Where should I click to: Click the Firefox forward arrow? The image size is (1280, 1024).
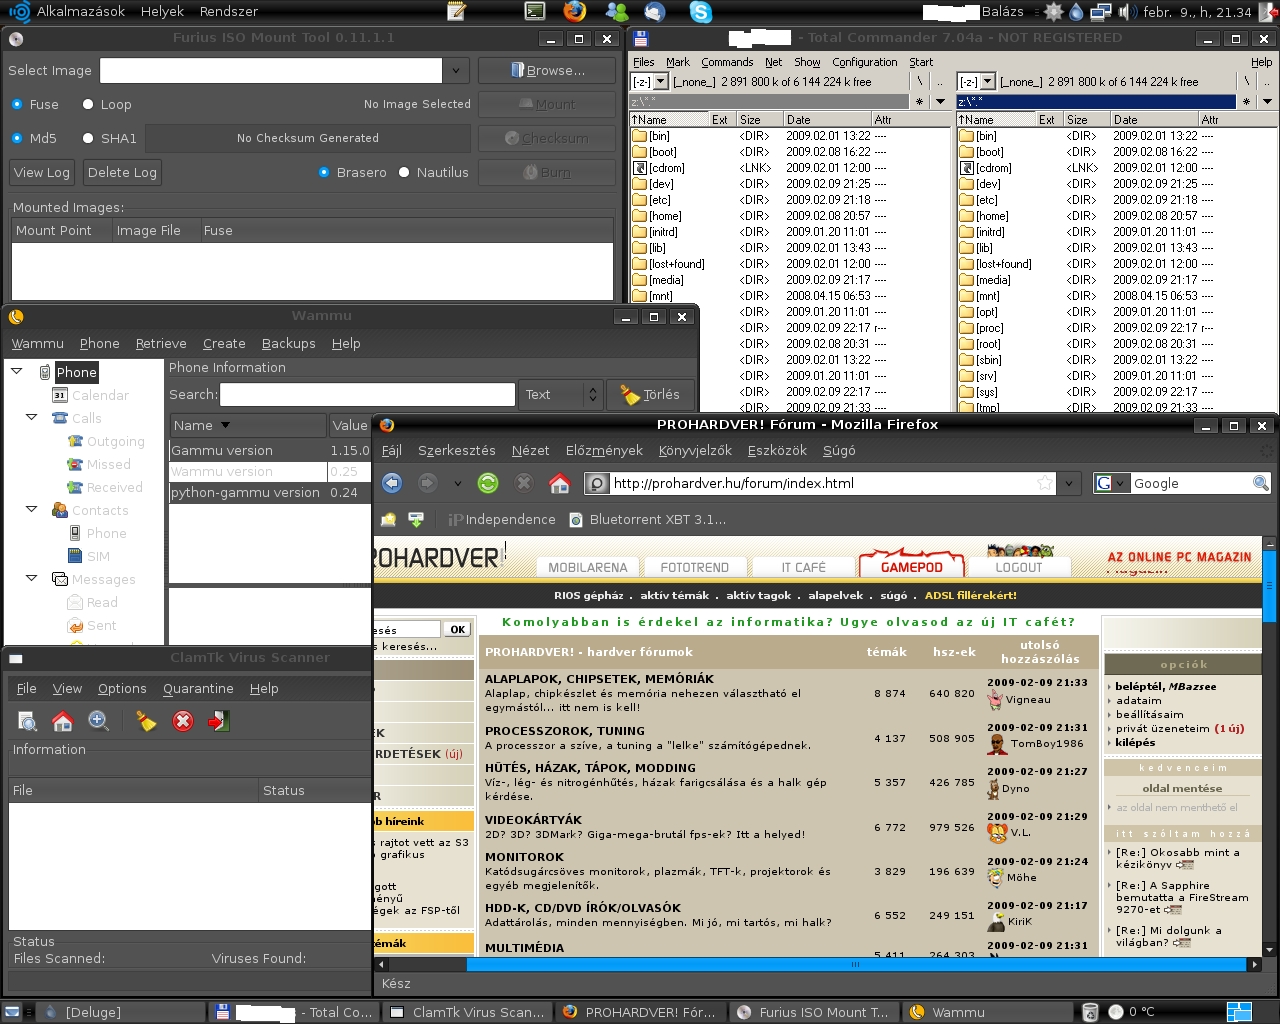point(428,483)
